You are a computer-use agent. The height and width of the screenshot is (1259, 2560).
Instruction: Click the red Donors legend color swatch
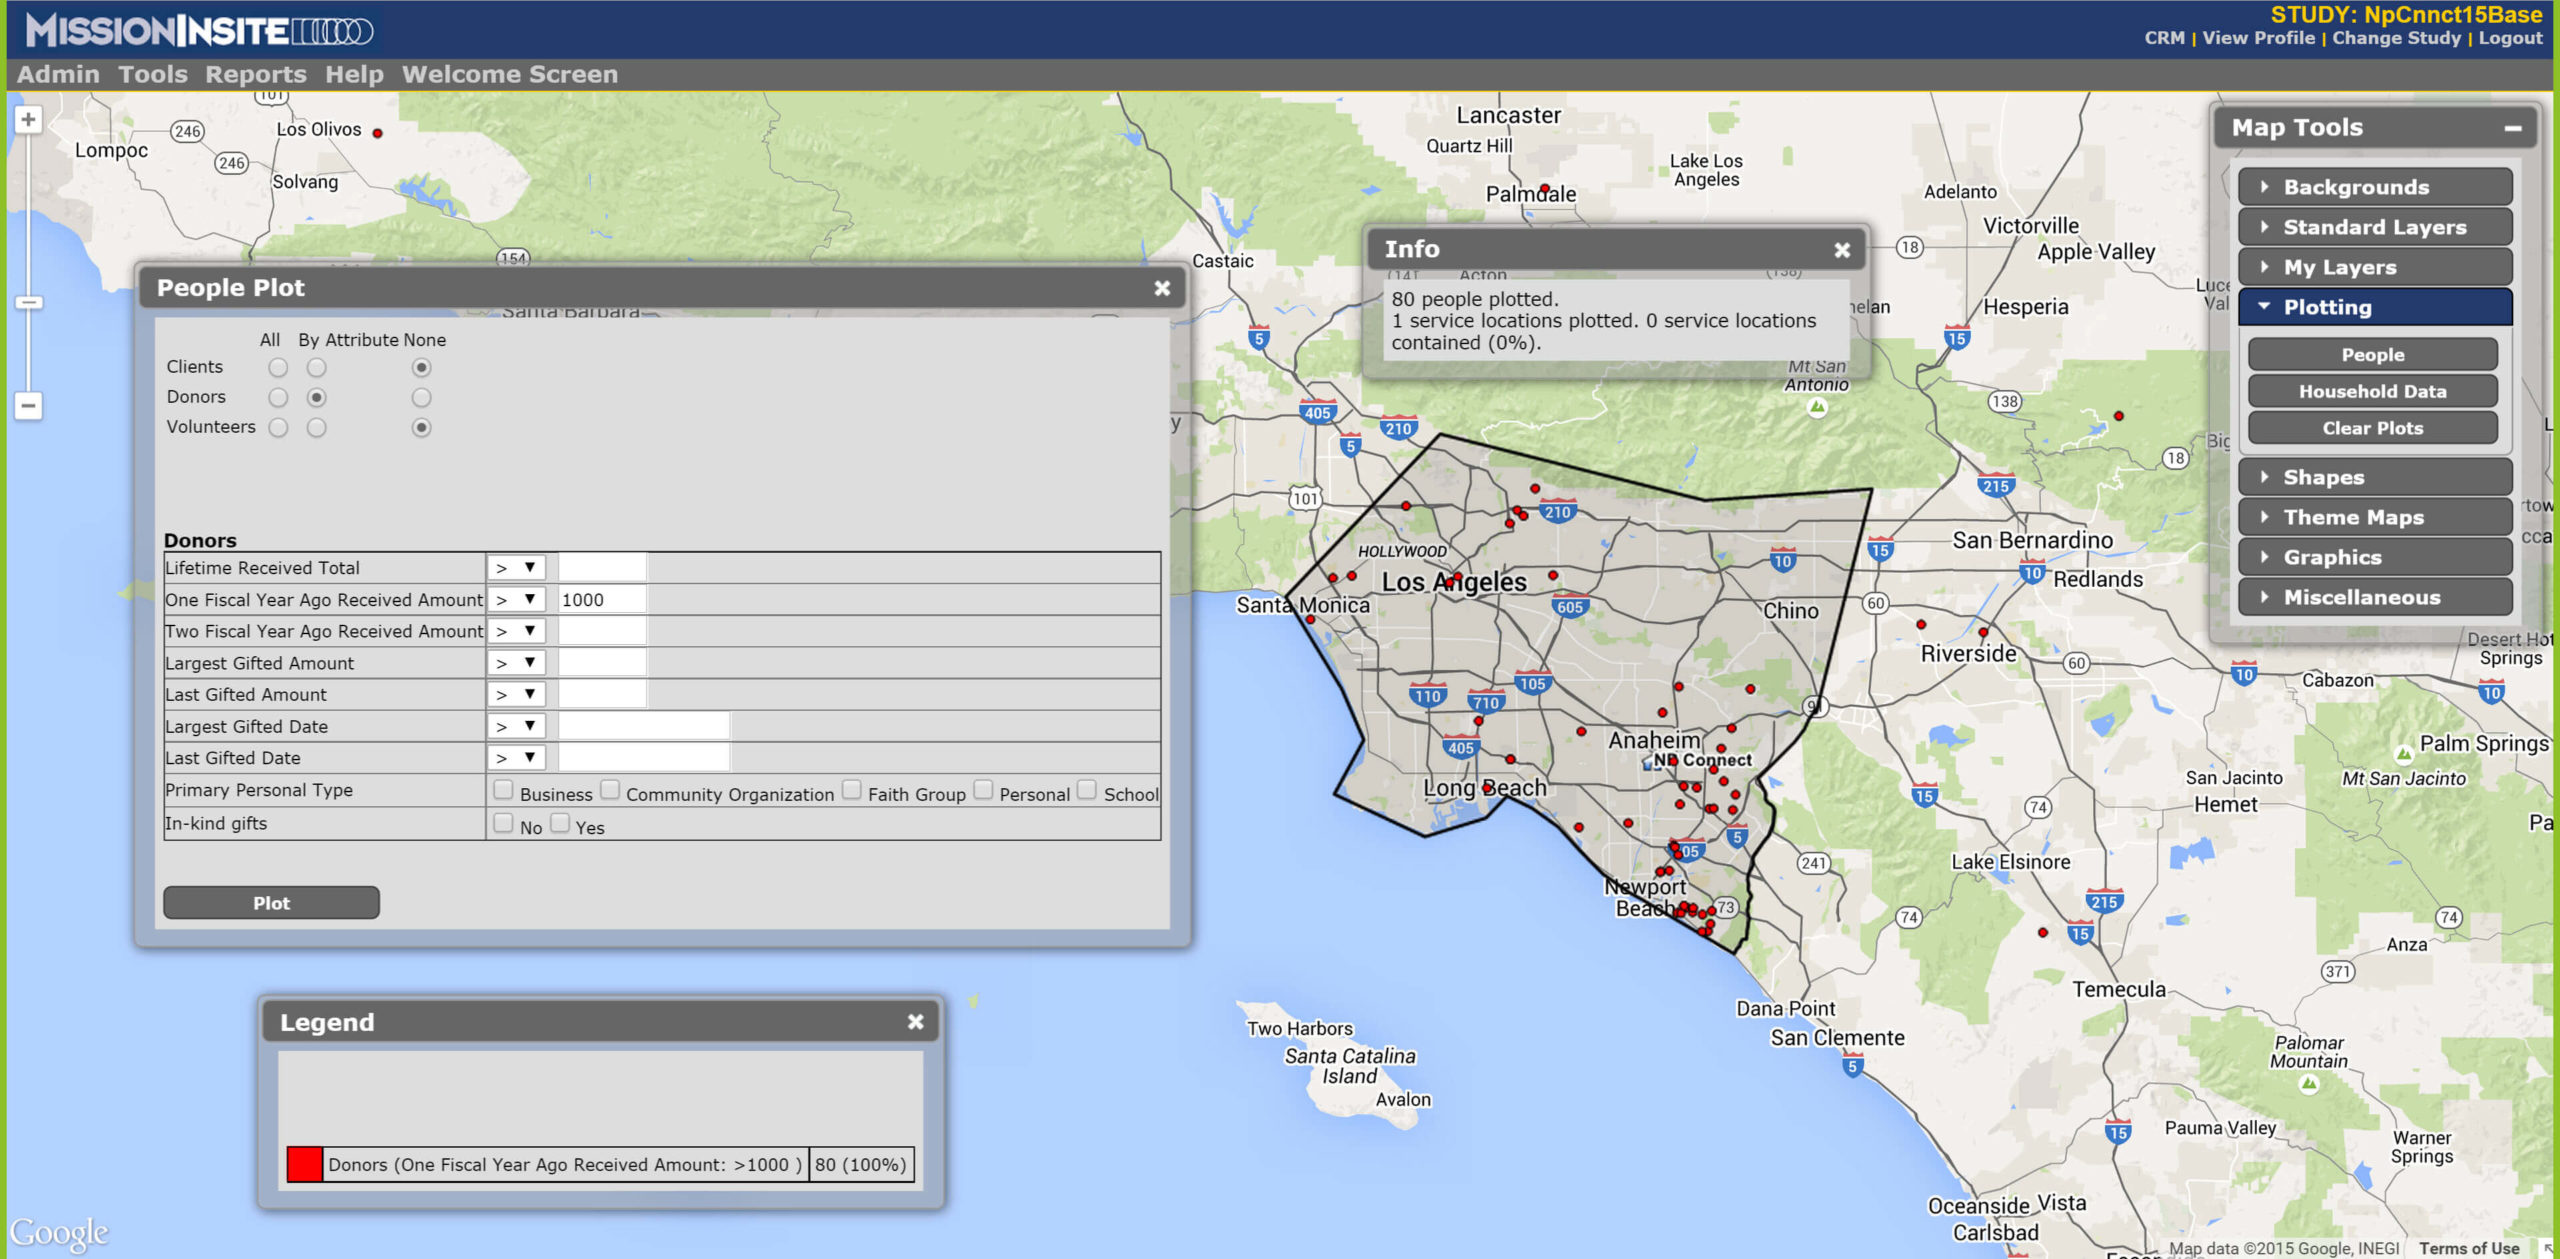pos(304,1164)
